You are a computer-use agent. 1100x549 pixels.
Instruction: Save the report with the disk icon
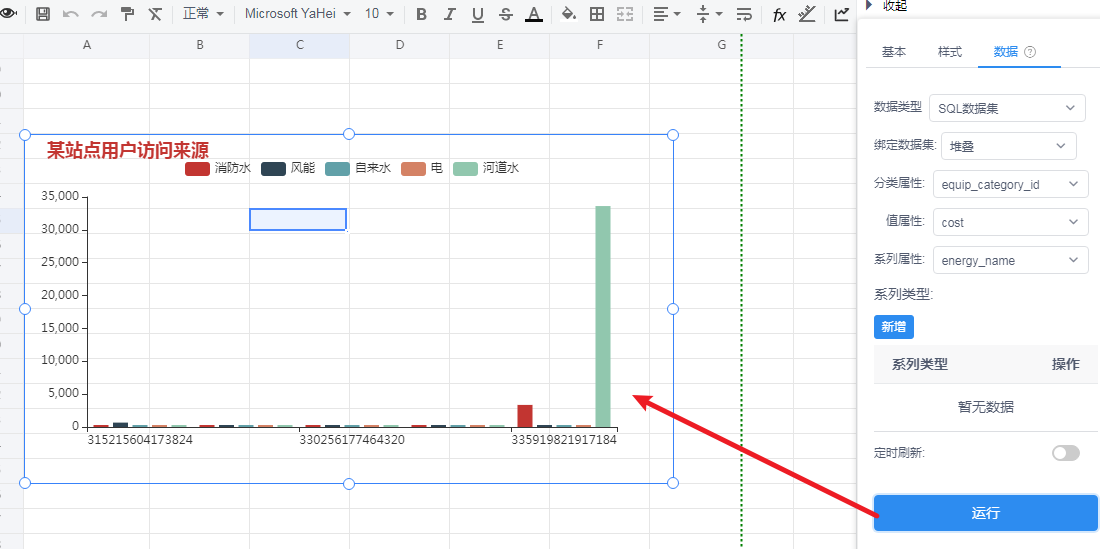click(43, 14)
